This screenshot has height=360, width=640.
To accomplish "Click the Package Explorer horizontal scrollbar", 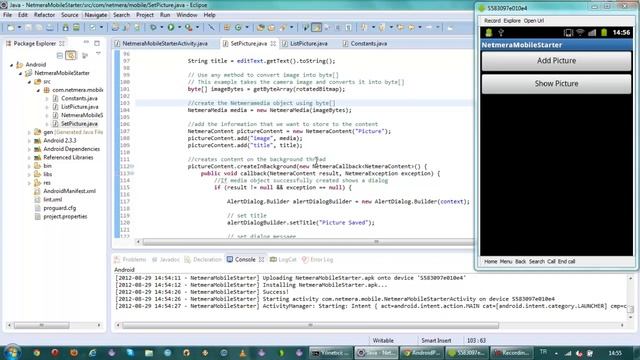I will [x=42, y=325].
